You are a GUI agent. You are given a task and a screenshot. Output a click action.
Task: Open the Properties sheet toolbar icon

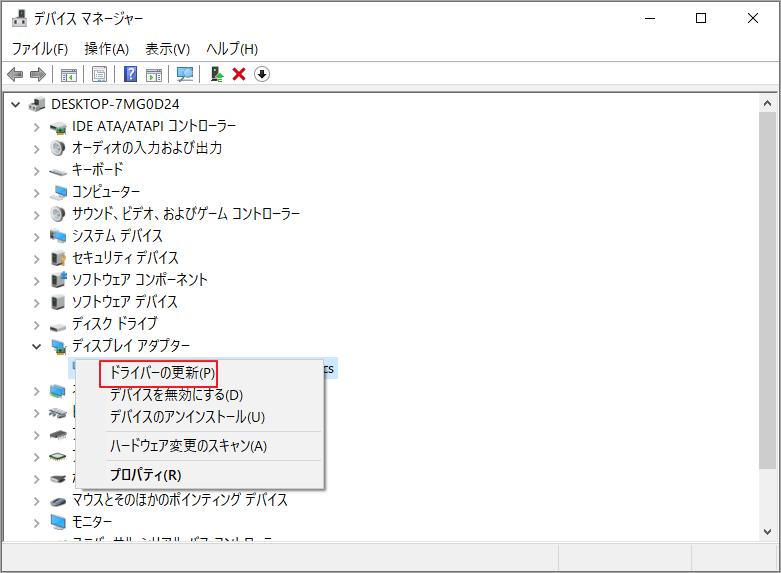click(x=99, y=75)
